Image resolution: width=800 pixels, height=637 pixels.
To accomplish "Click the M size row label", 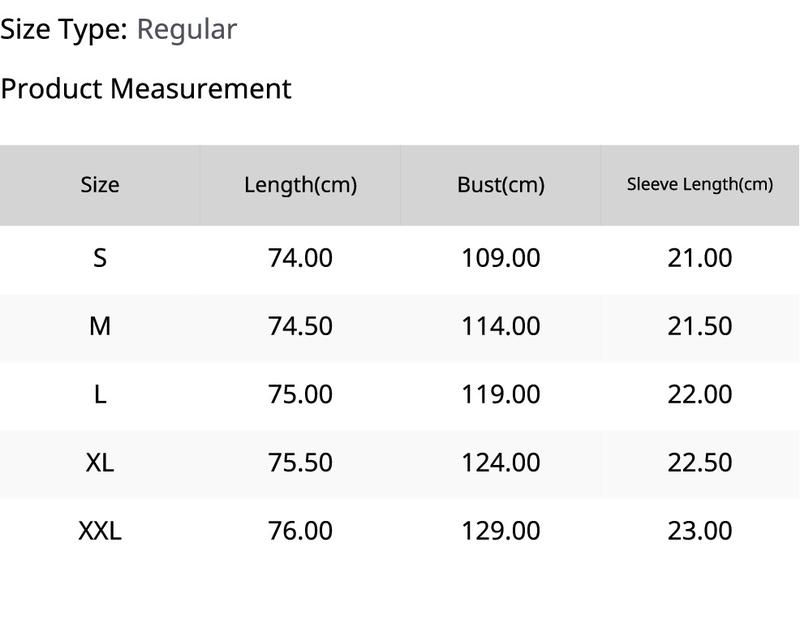I will [x=100, y=326].
